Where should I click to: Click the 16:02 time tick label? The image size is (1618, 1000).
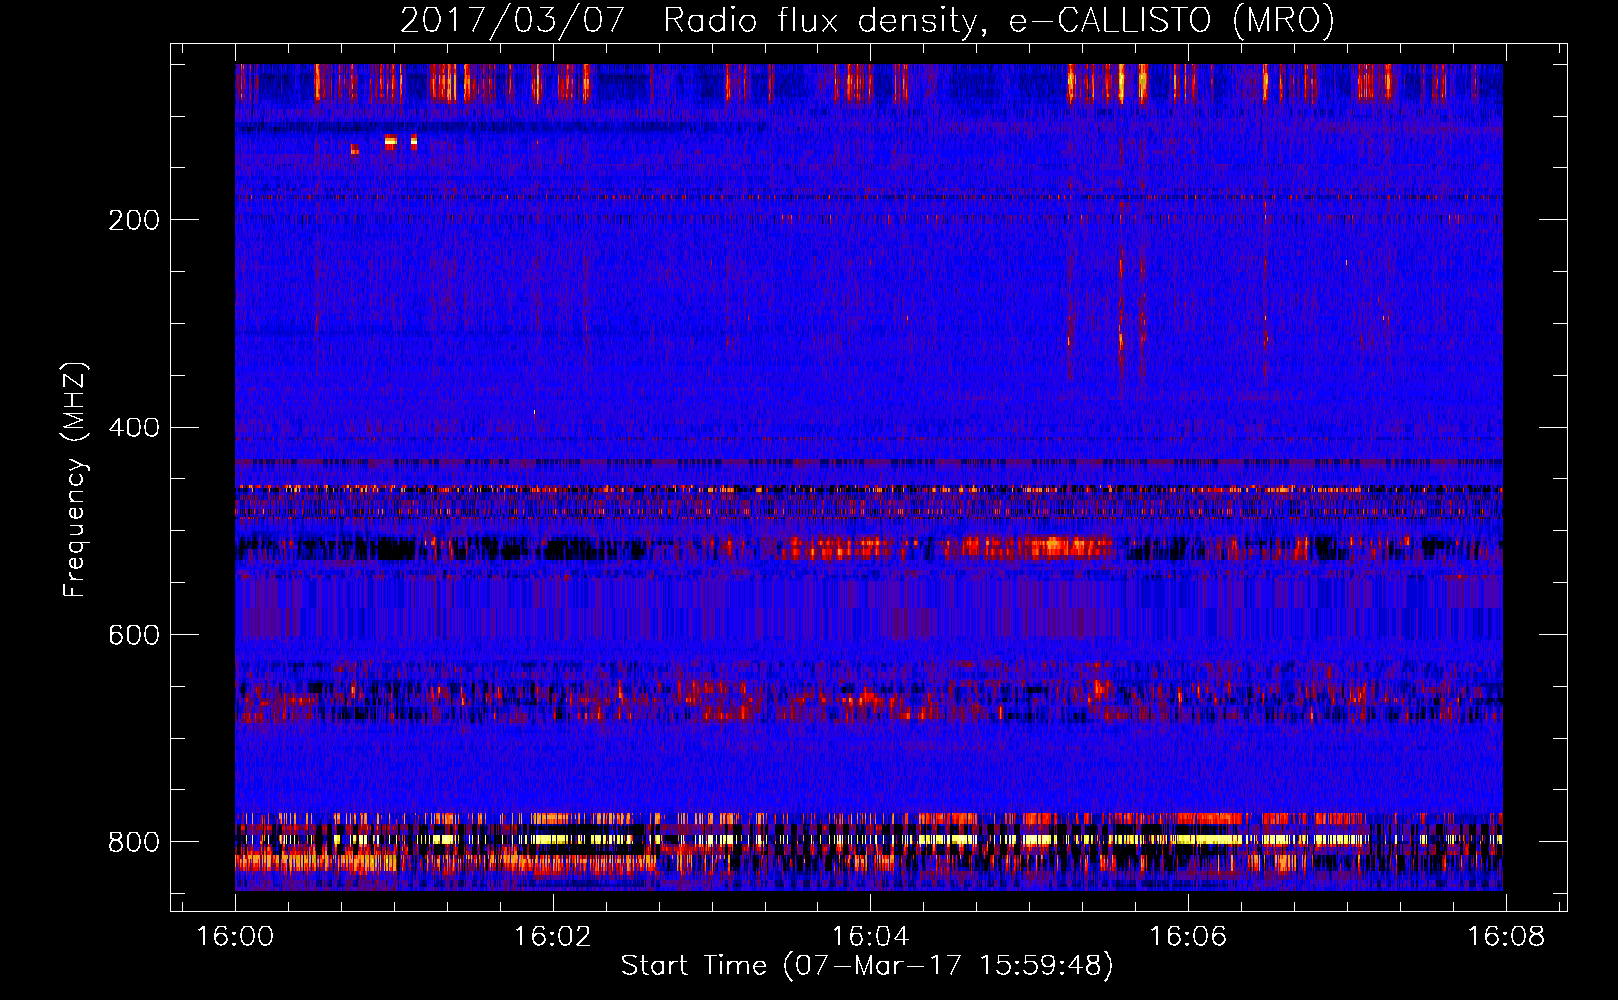click(553, 937)
